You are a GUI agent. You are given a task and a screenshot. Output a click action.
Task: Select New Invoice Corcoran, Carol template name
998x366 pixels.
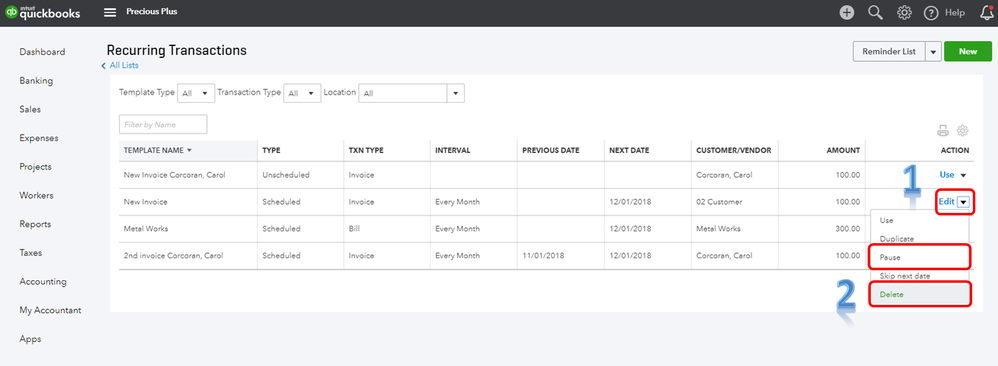[174, 175]
